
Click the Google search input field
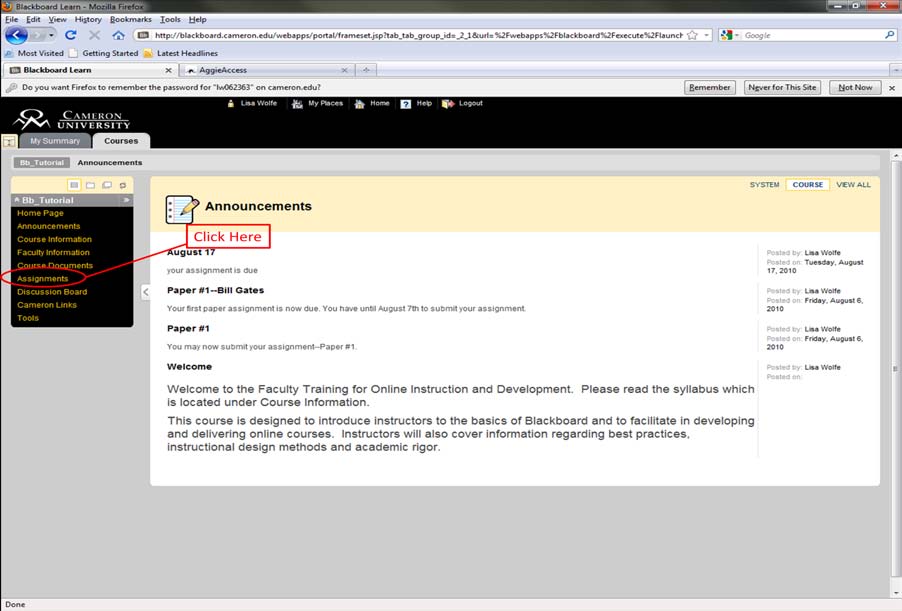(813, 35)
